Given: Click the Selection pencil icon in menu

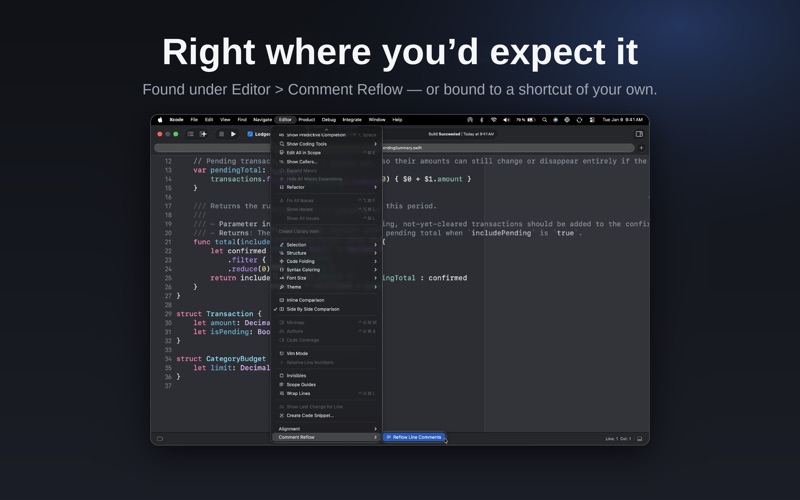Looking at the screenshot, I should [x=282, y=245].
